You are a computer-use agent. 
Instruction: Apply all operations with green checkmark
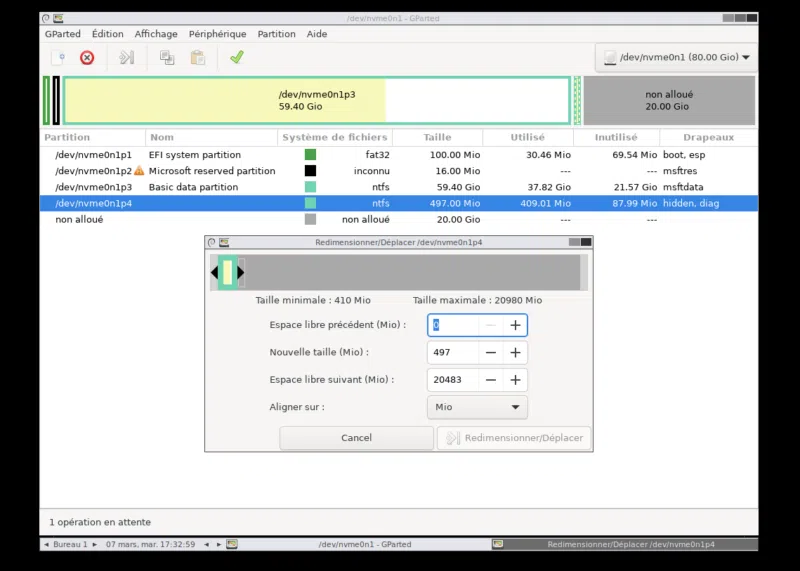pyautogui.click(x=237, y=58)
